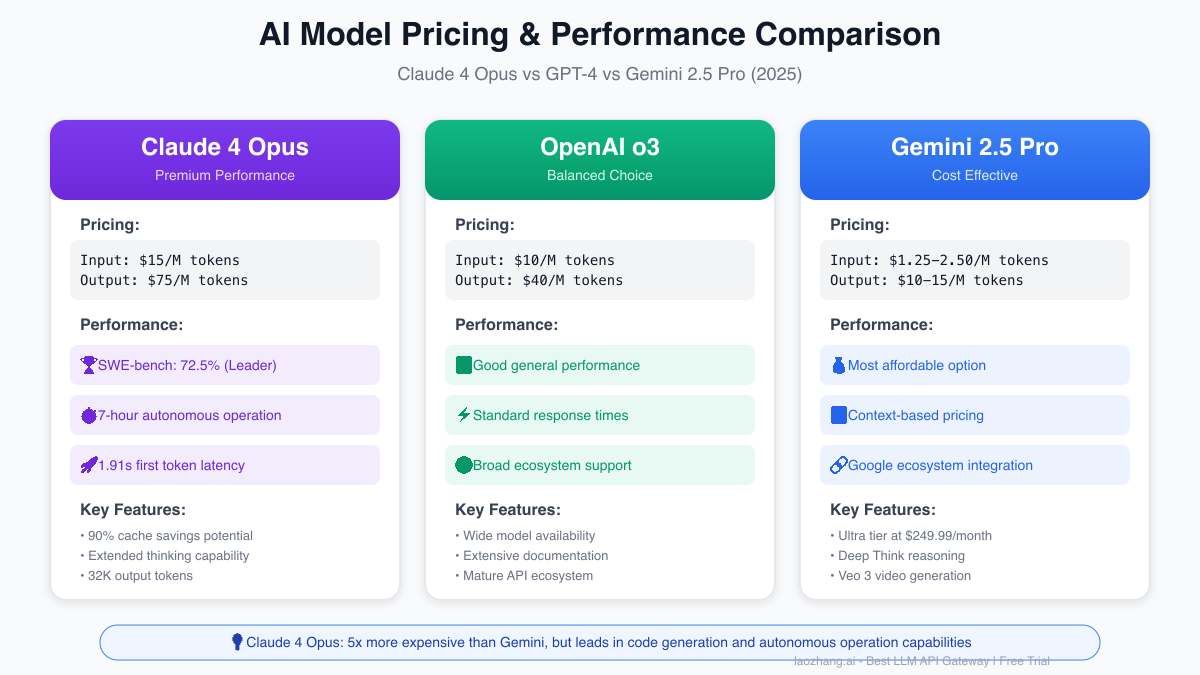Click the lightbulb icon in the bottom summary banner
The height and width of the screenshot is (675, 1200).
click(x=237, y=642)
